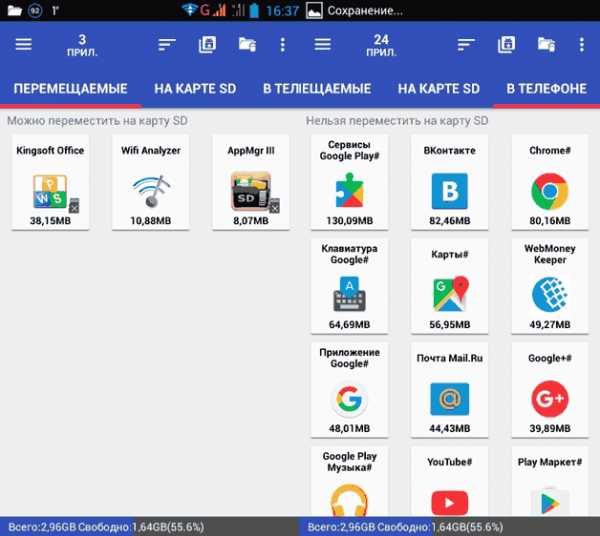Select the Приложение Google app icon
Viewport: 600px width, 536px height.
click(x=349, y=399)
